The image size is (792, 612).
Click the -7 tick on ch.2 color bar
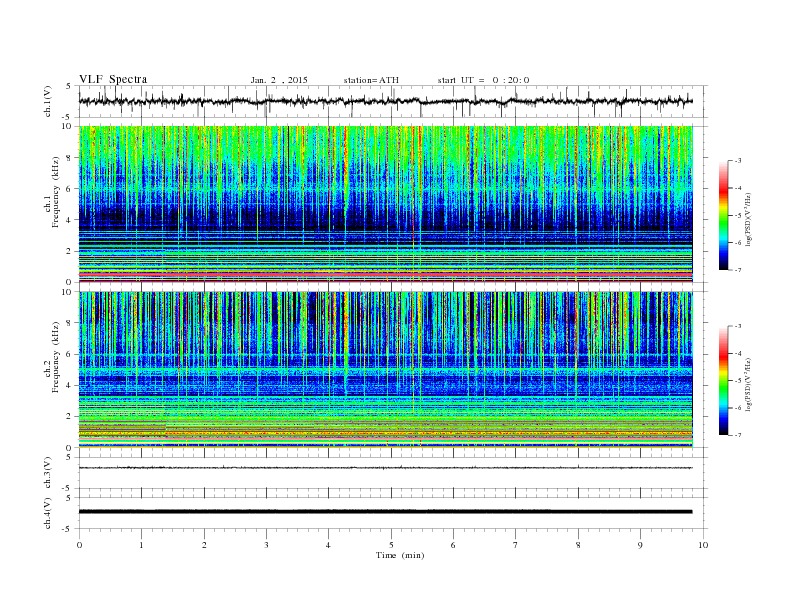(737, 435)
